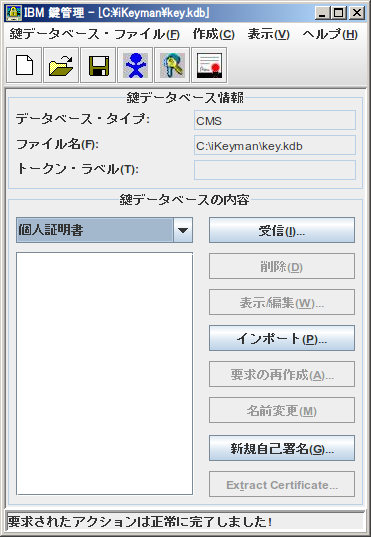Expand the 個人証明書 dropdown arrow
The height and width of the screenshot is (537, 371).
pyautogui.click(x=183, y=230)
